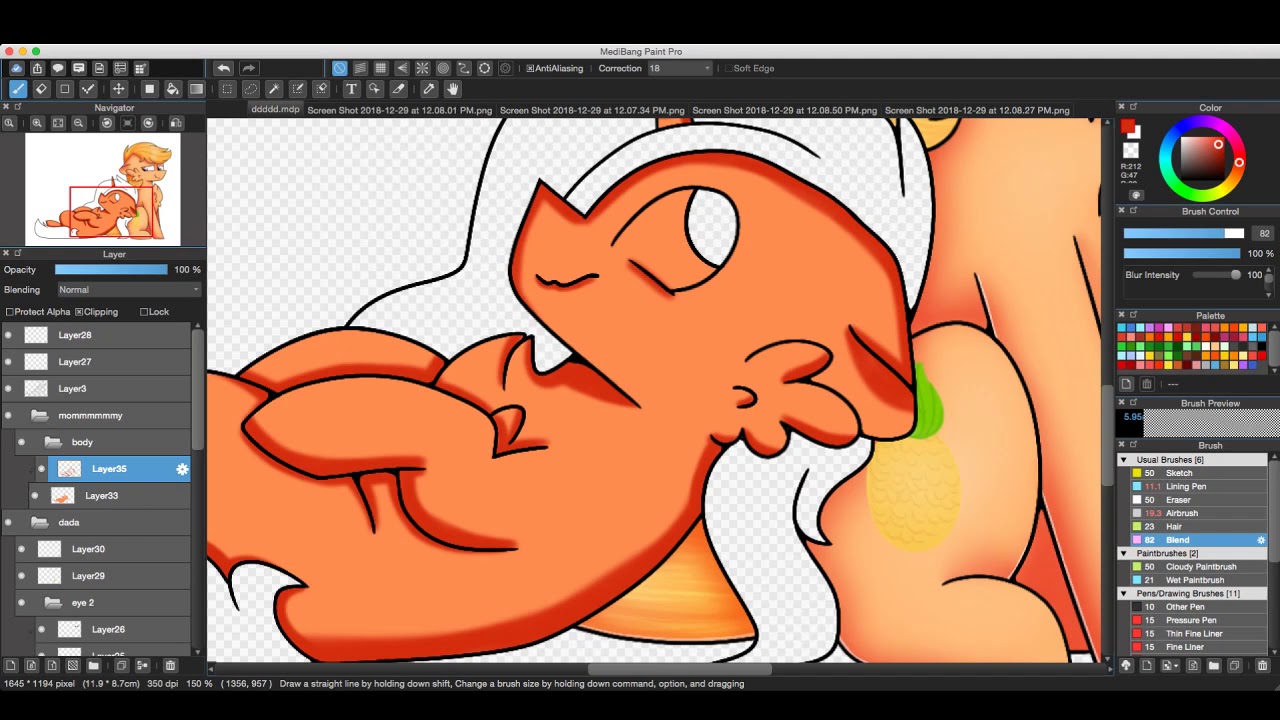This screenshot has width=1280, height=720.
Task: Collapse the Usual Brushes group
Action: pos(1123,460)
